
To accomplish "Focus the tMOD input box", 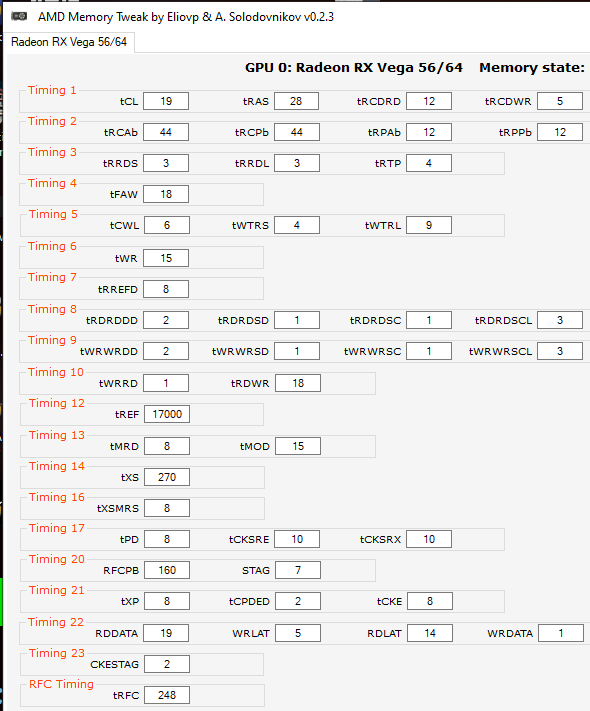I will pyautogui.click(x=298, y=446).
